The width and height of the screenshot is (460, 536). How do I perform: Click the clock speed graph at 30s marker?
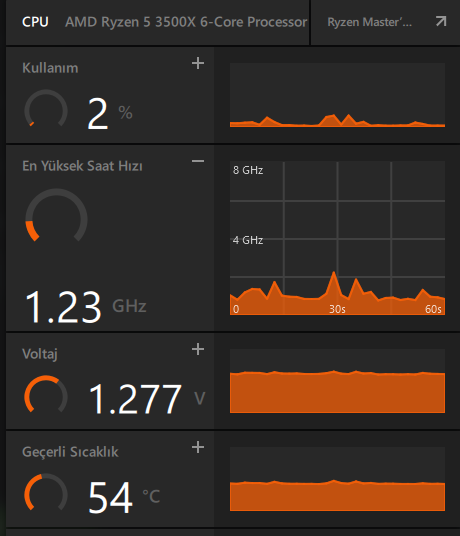coord(337,309)
